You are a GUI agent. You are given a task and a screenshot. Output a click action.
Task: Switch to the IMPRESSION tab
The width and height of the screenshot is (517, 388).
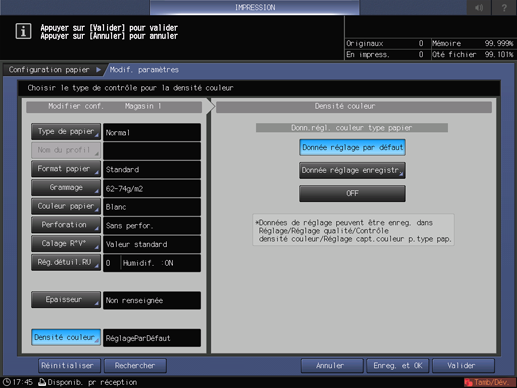[x=255, y=7]
